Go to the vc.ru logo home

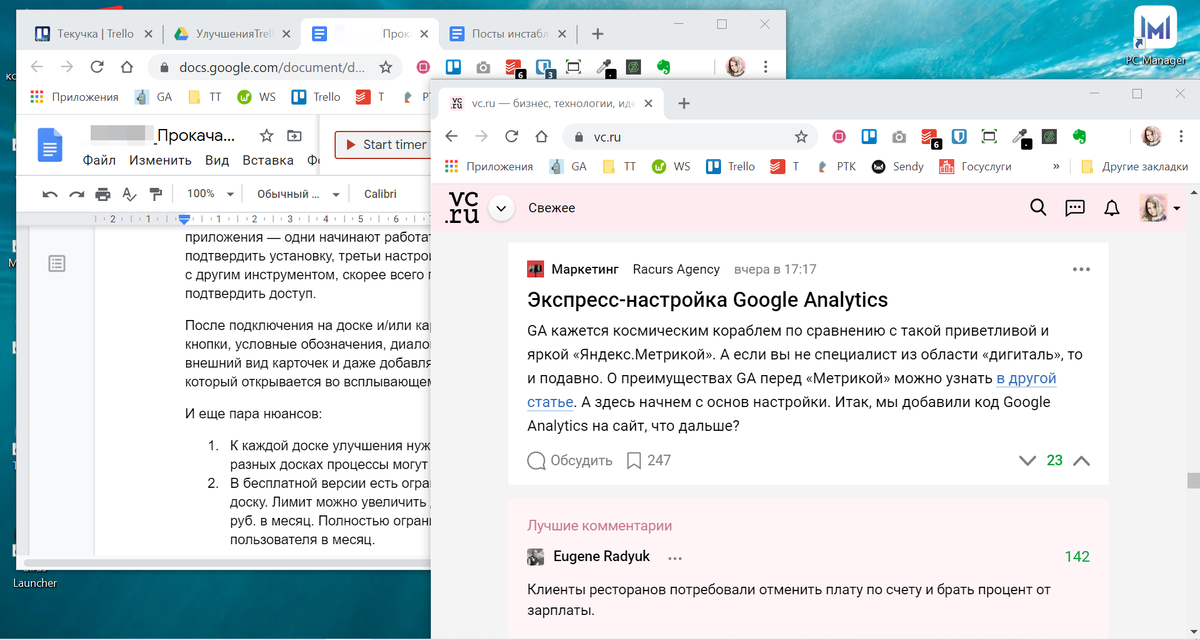click(463, 208)
